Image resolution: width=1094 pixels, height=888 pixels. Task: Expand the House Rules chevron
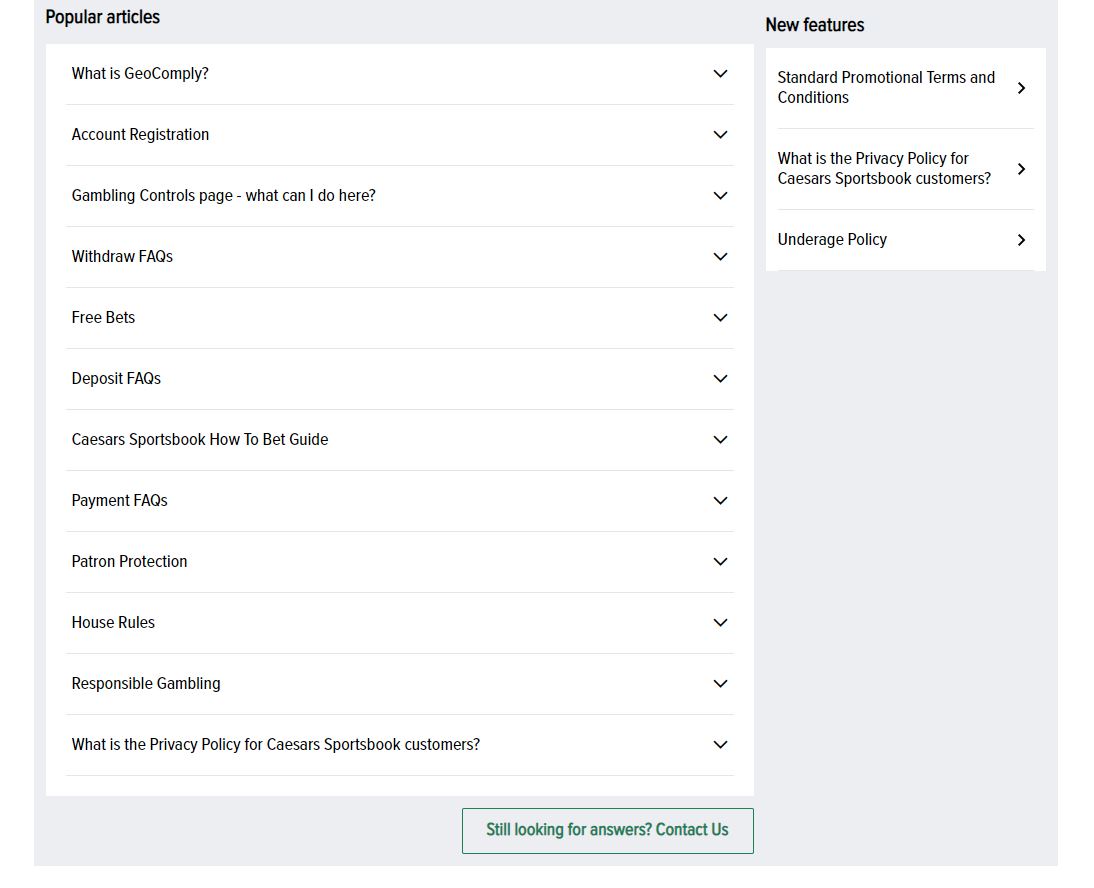[x=720, y=623]
